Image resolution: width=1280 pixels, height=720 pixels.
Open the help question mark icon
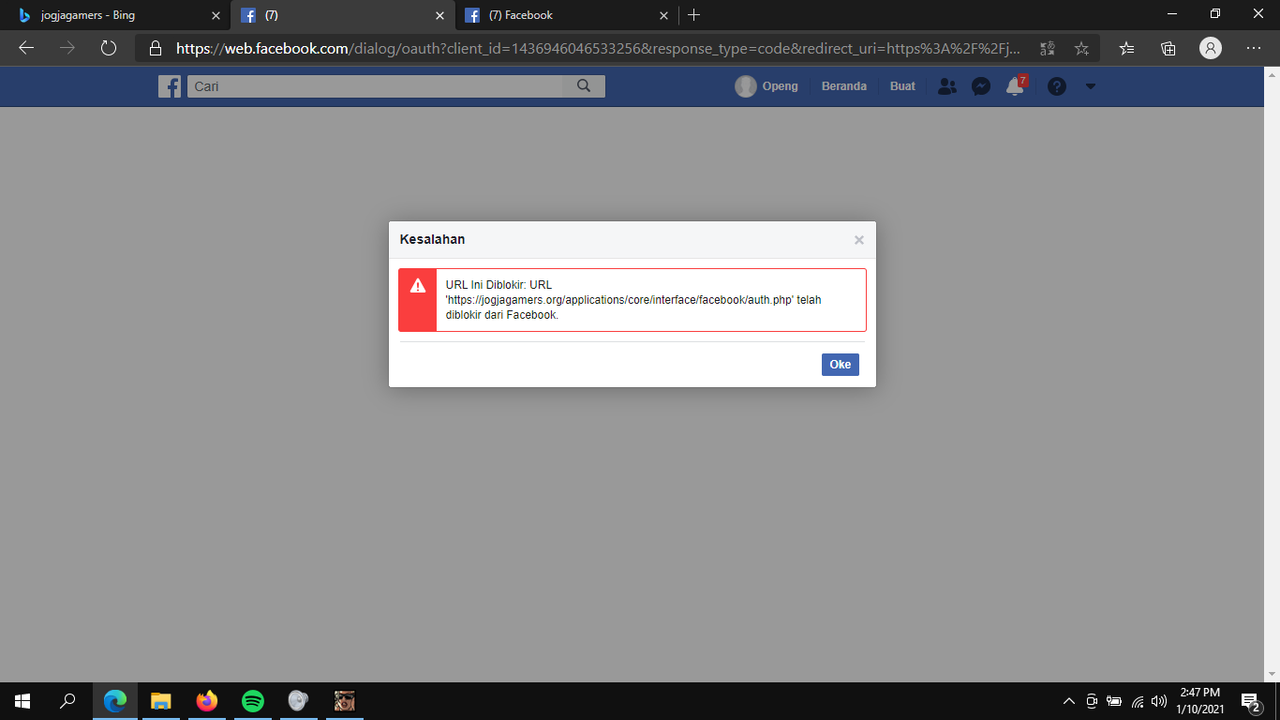(1057, 87)
